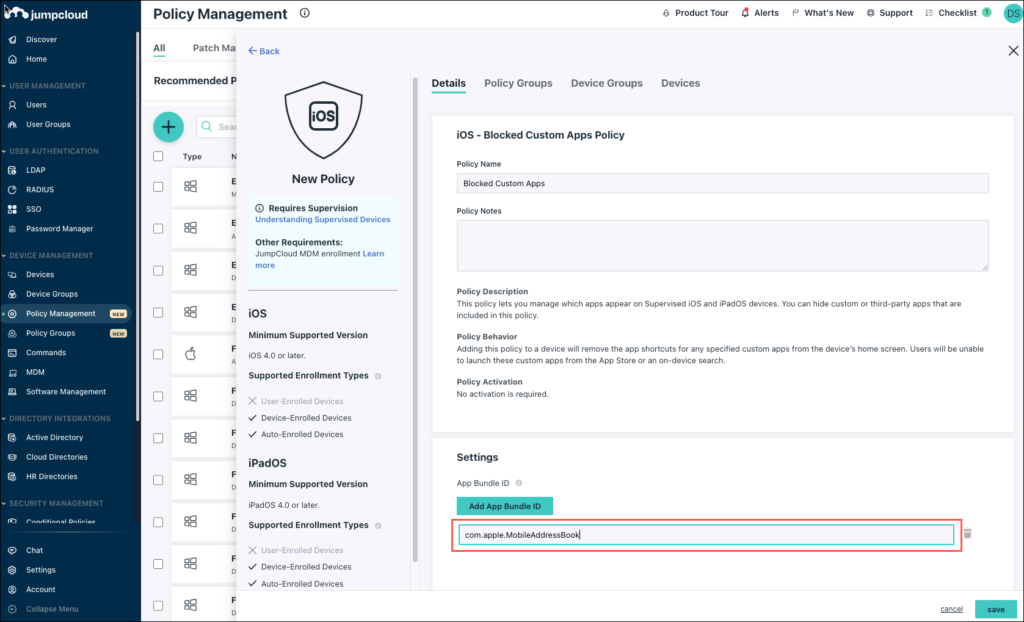The image size is (1024, 622).
Task: Check the third policy row checkbox
Action: (158, 271)
